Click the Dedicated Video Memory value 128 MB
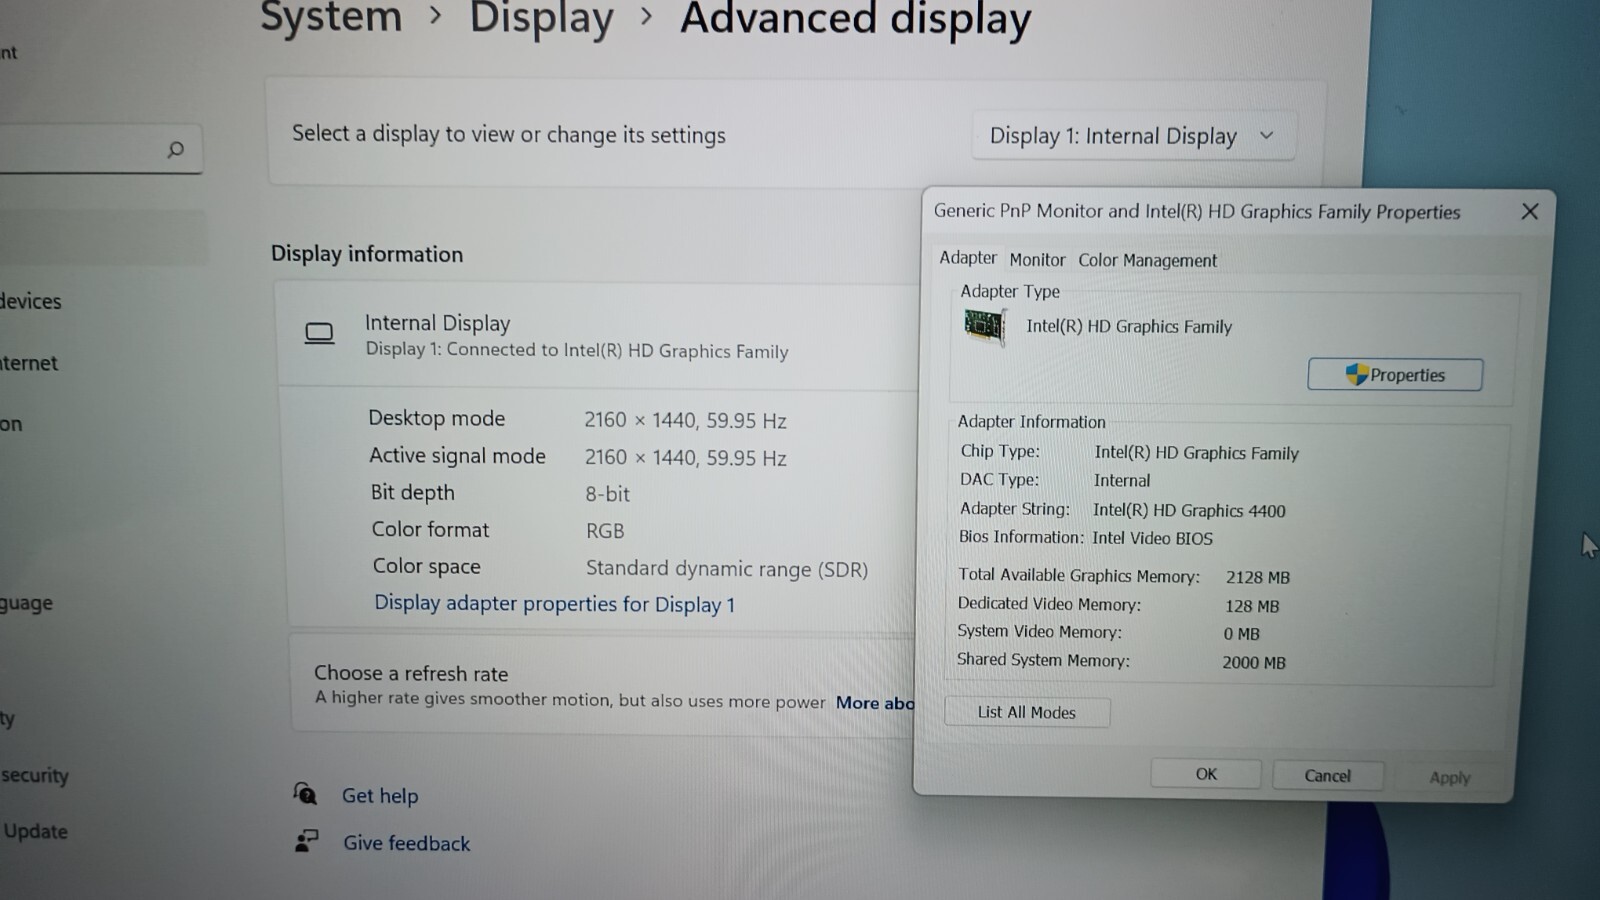This screenshot has width=1600, height=900. coord(1252,606)
